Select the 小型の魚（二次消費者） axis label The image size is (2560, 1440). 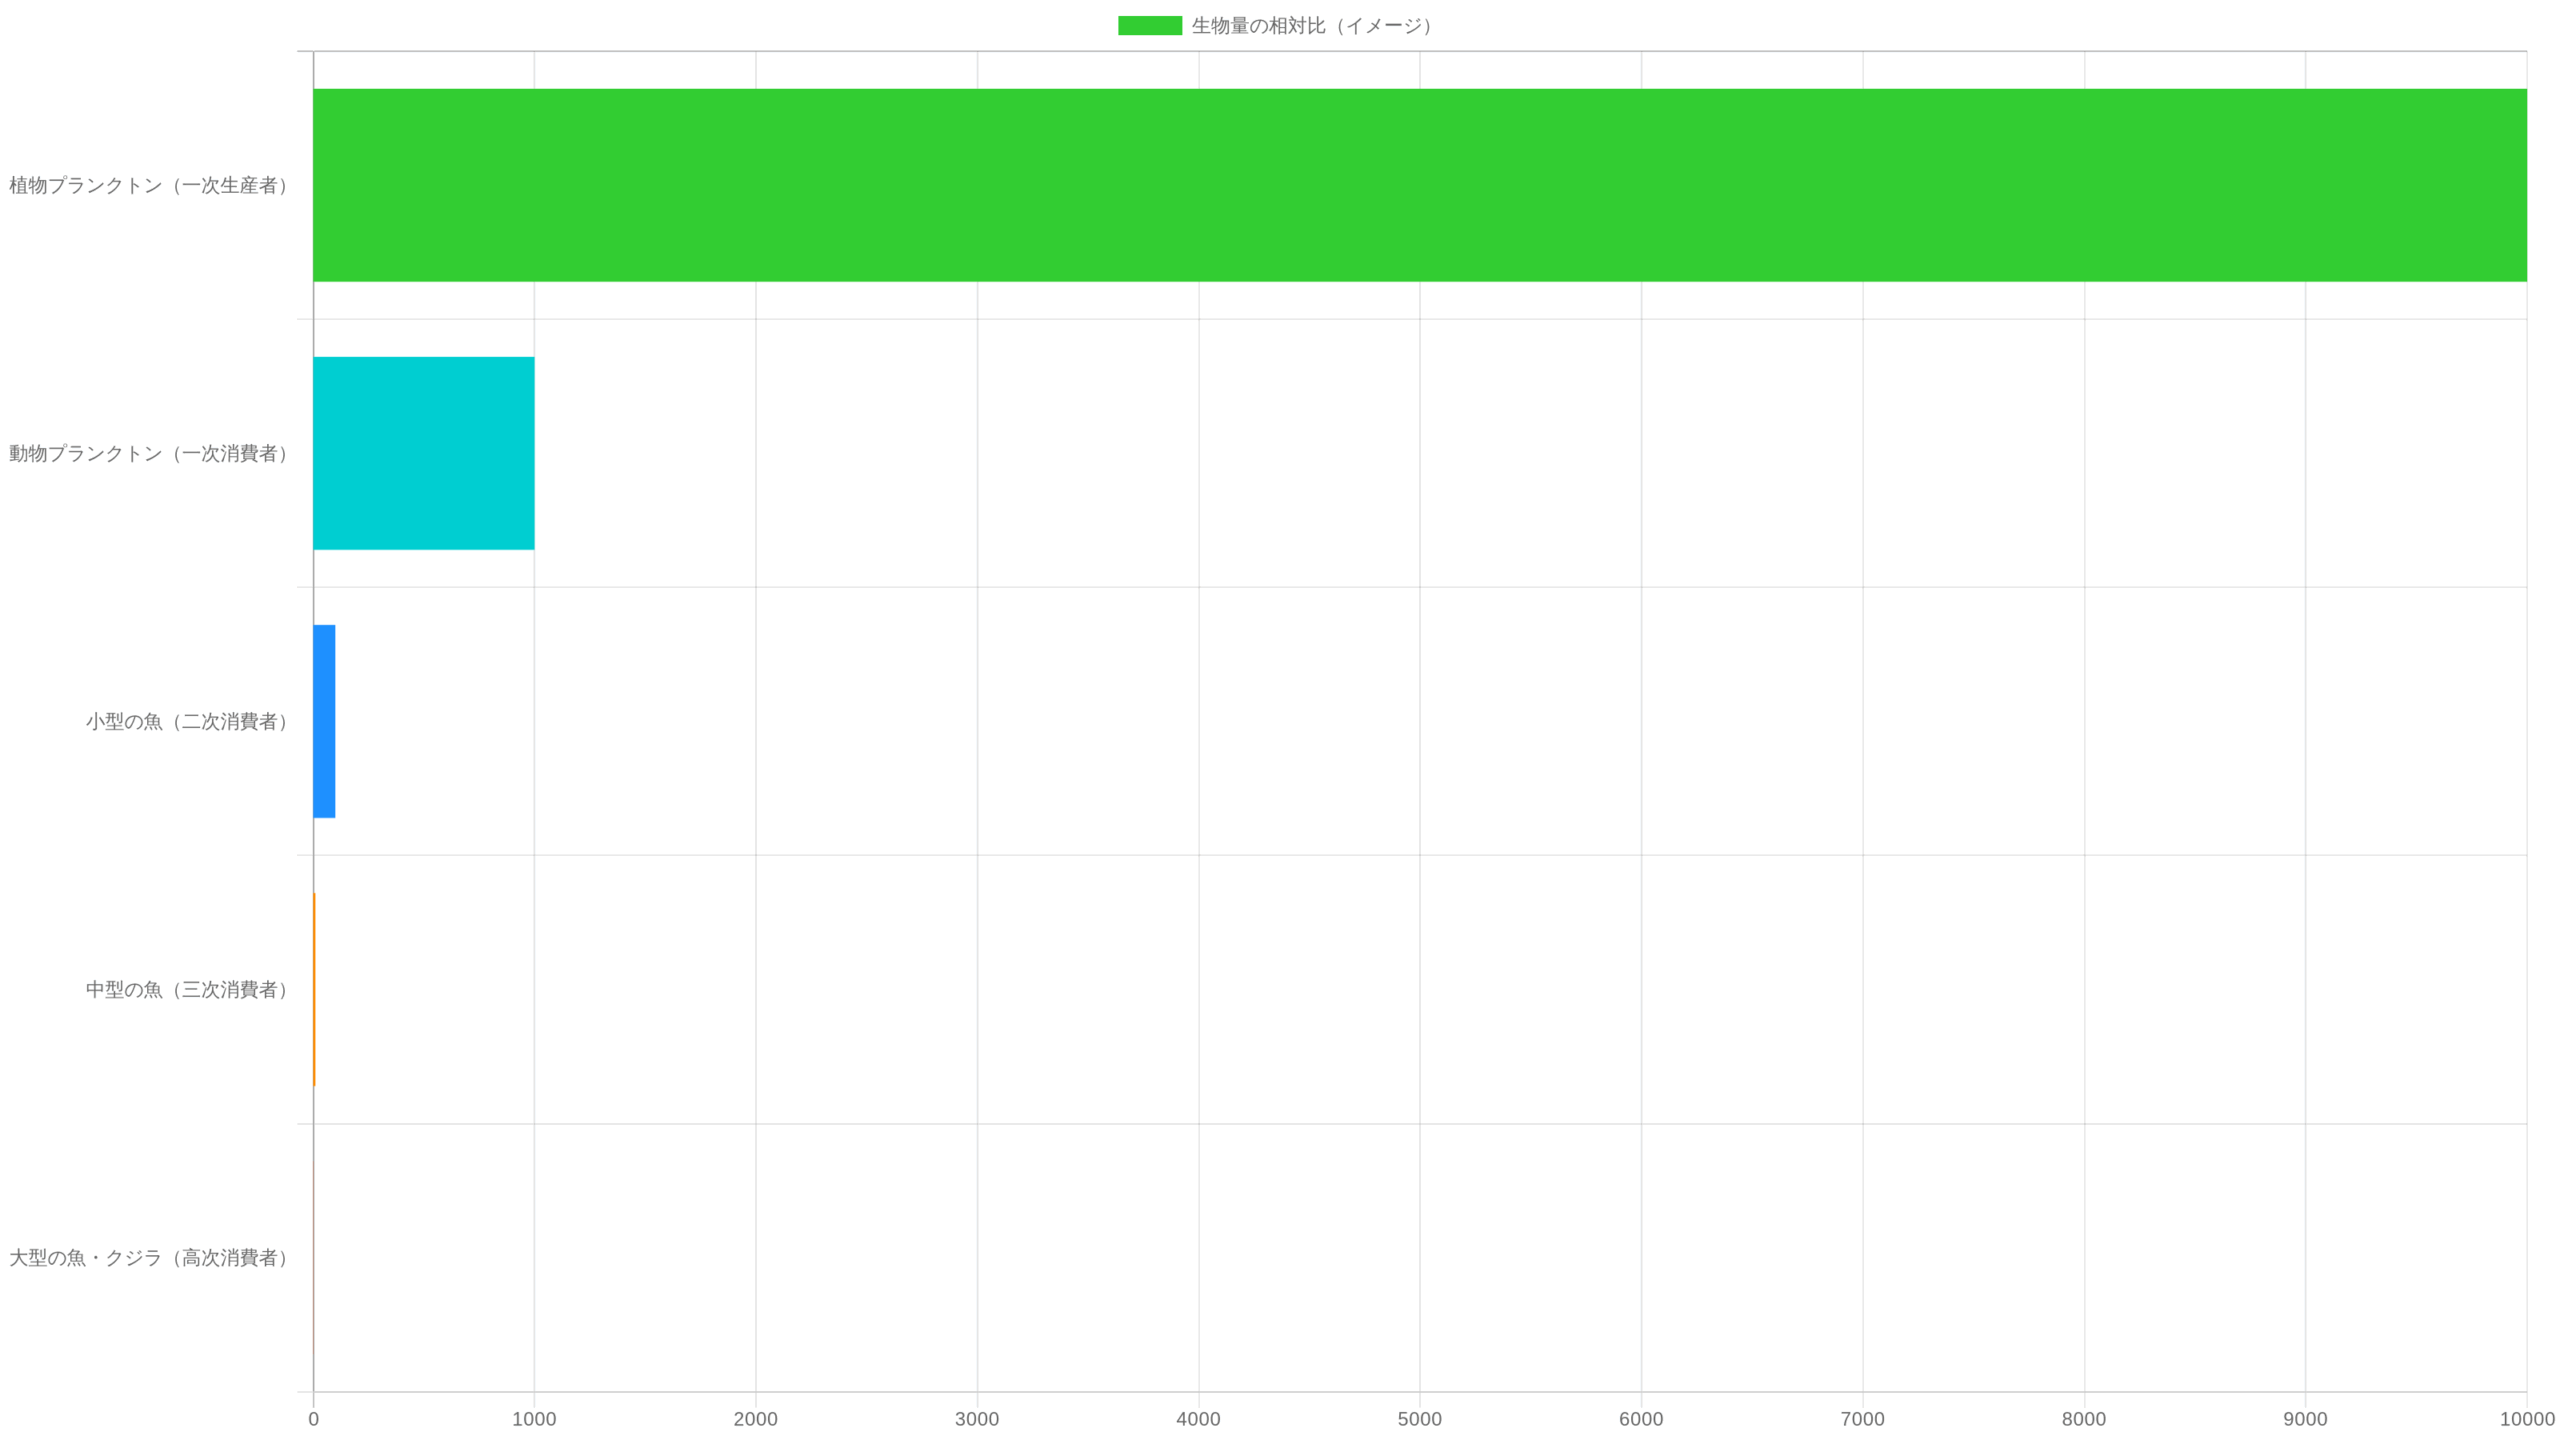coord(188,721)
